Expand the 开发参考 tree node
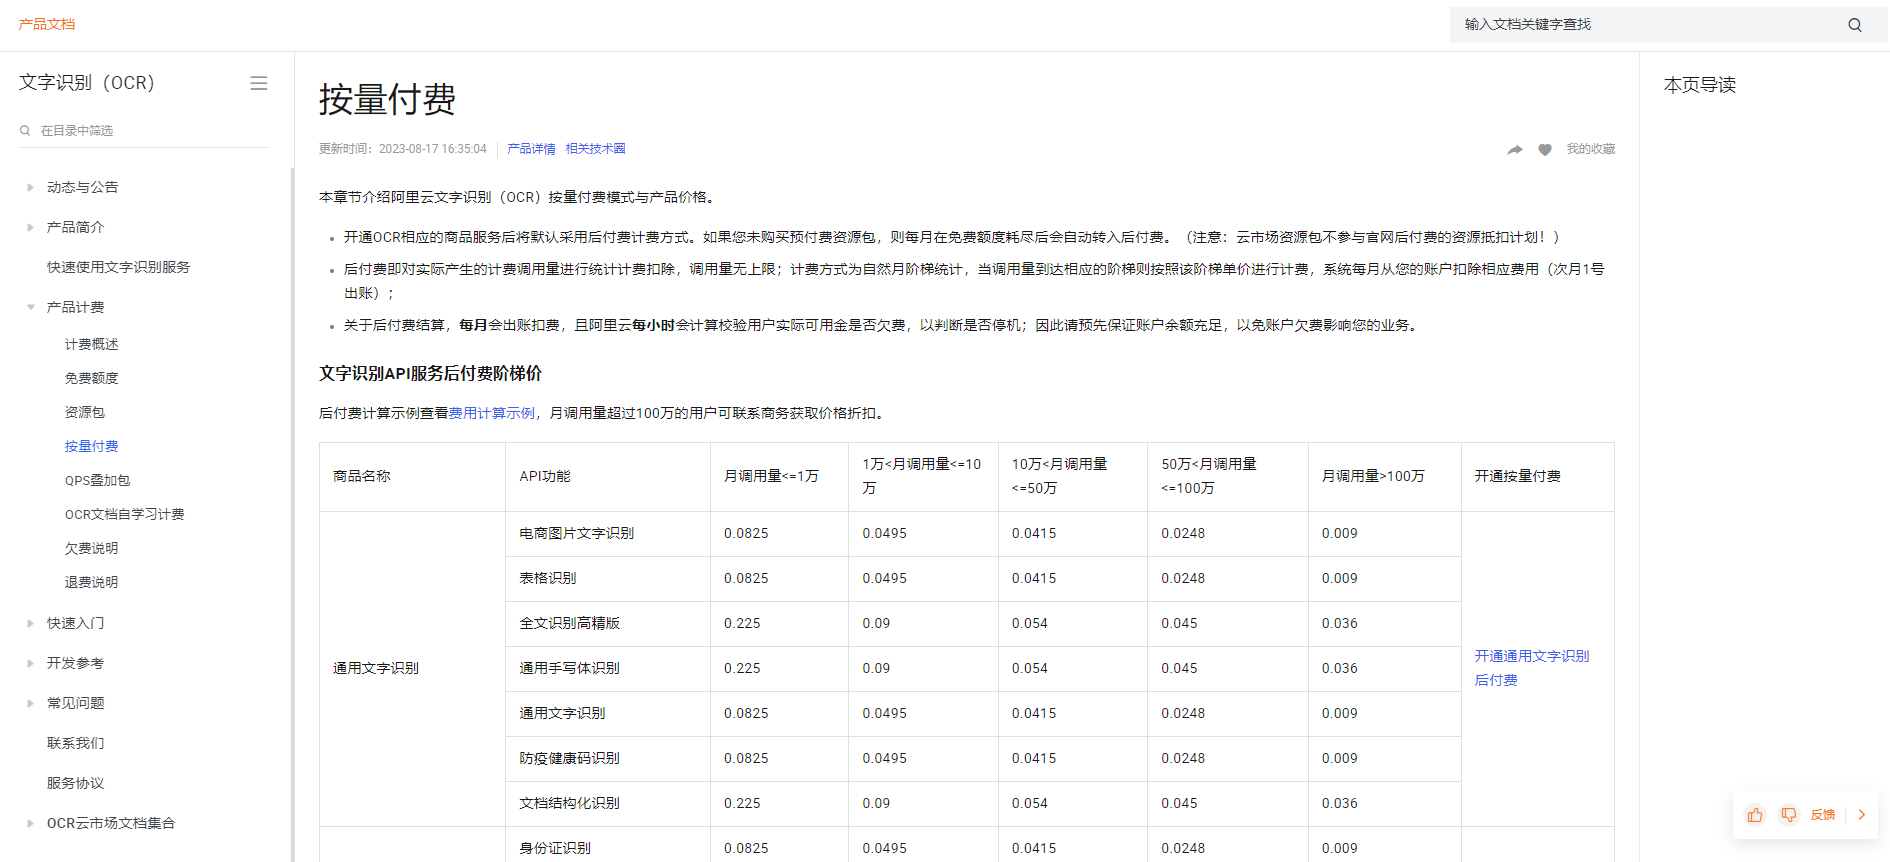 click(30, 663)
